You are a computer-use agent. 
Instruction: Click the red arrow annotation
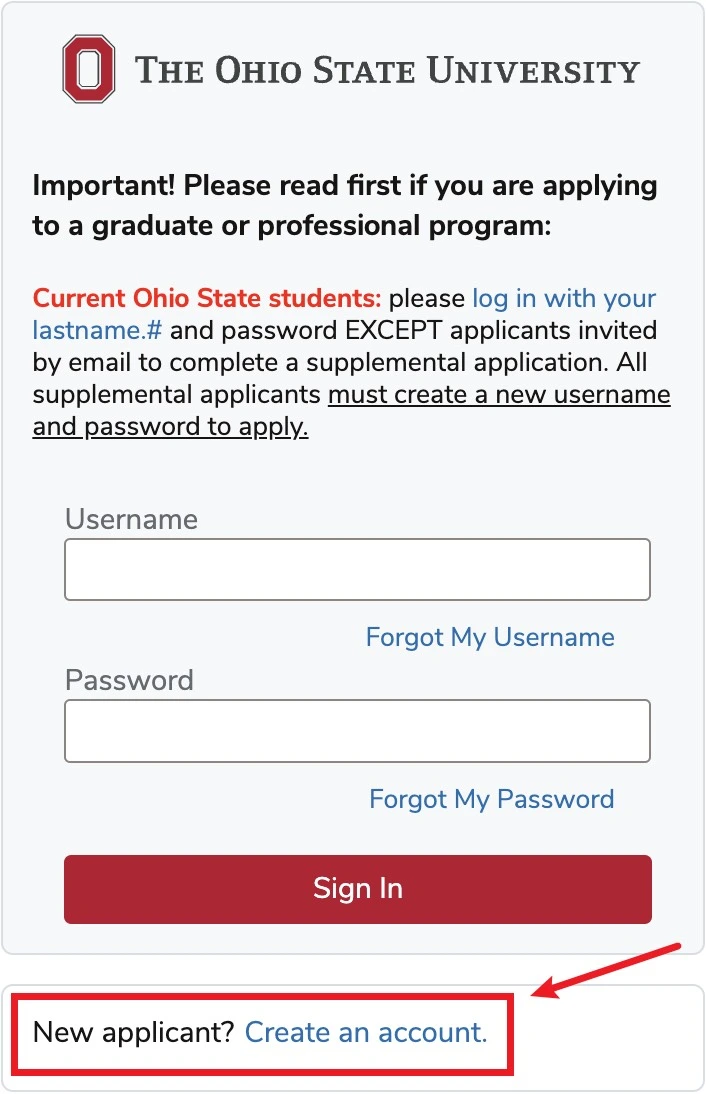[x=606, y=970]
